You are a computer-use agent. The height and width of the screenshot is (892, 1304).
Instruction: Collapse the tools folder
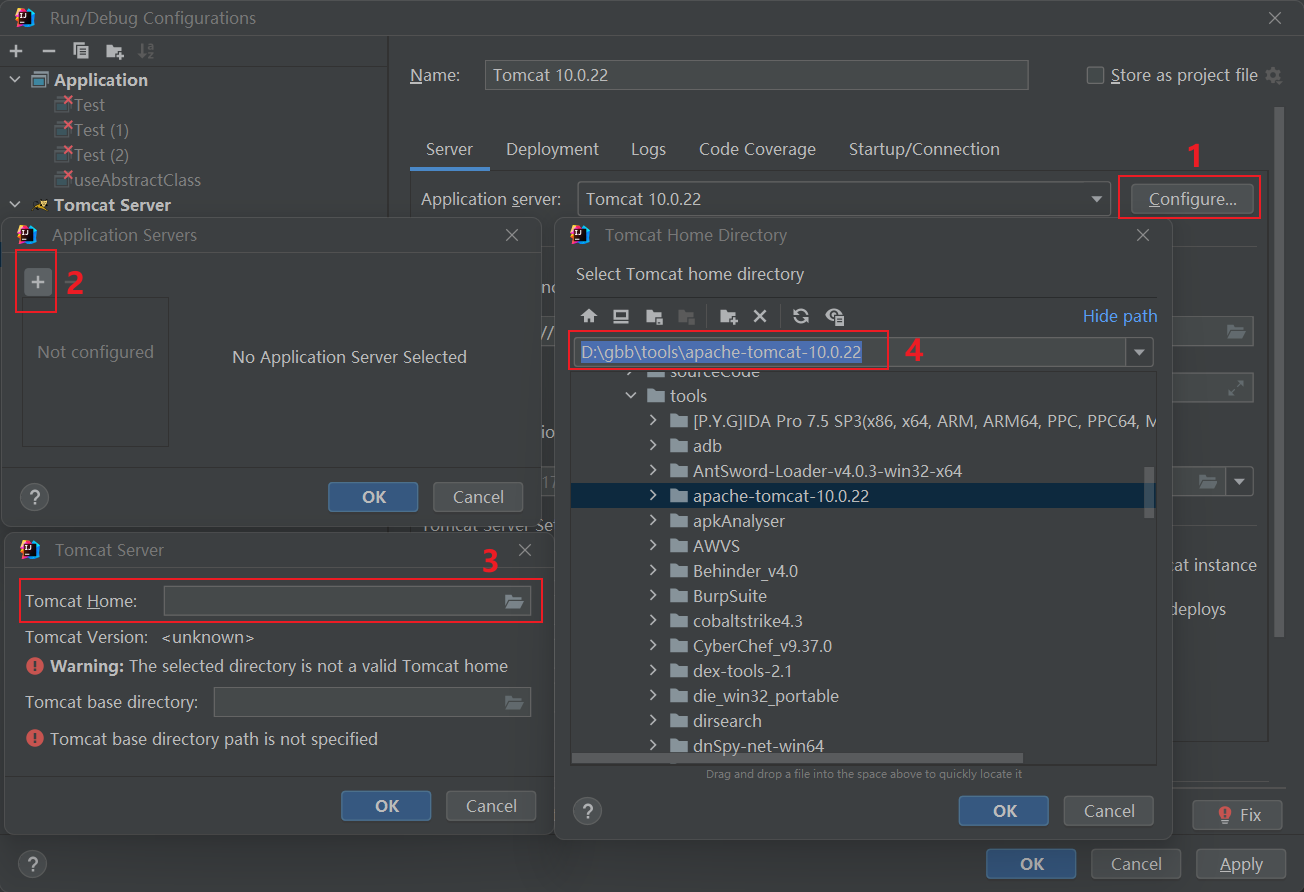click(631, 396)
